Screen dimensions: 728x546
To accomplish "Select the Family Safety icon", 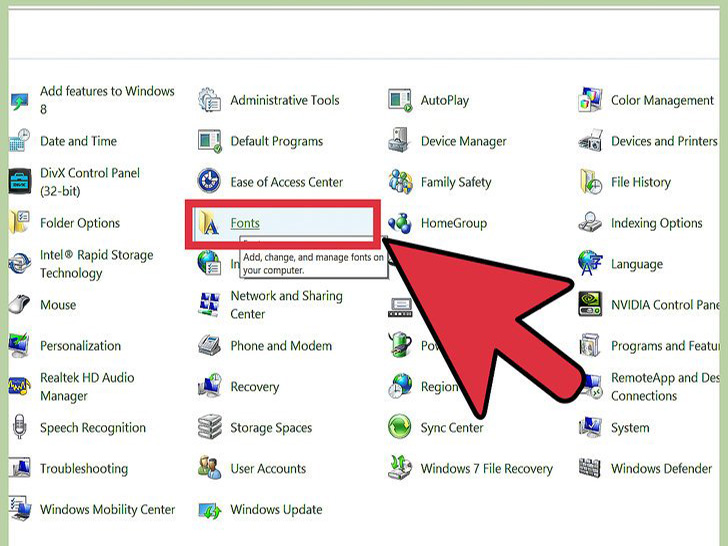I will click(400, 182).
